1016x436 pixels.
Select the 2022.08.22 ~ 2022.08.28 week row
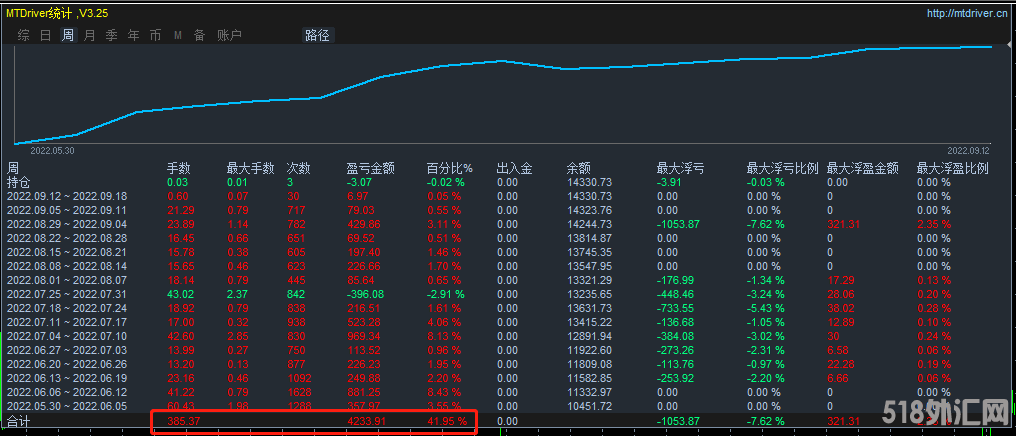tap(505, 238)
